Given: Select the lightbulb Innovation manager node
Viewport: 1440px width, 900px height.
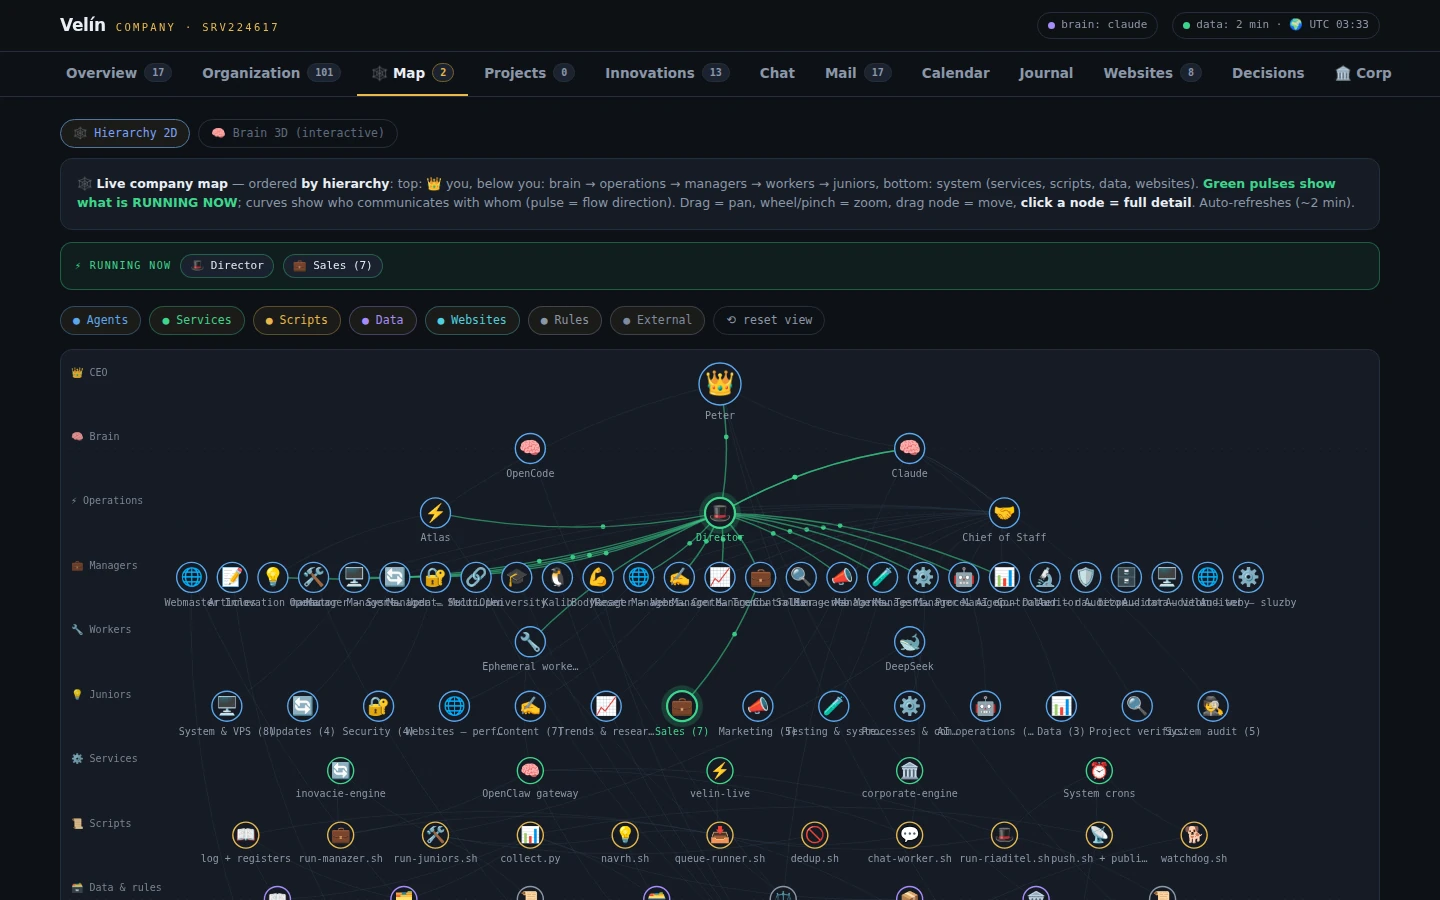Looking at the screenshot, I should [272, 577].
